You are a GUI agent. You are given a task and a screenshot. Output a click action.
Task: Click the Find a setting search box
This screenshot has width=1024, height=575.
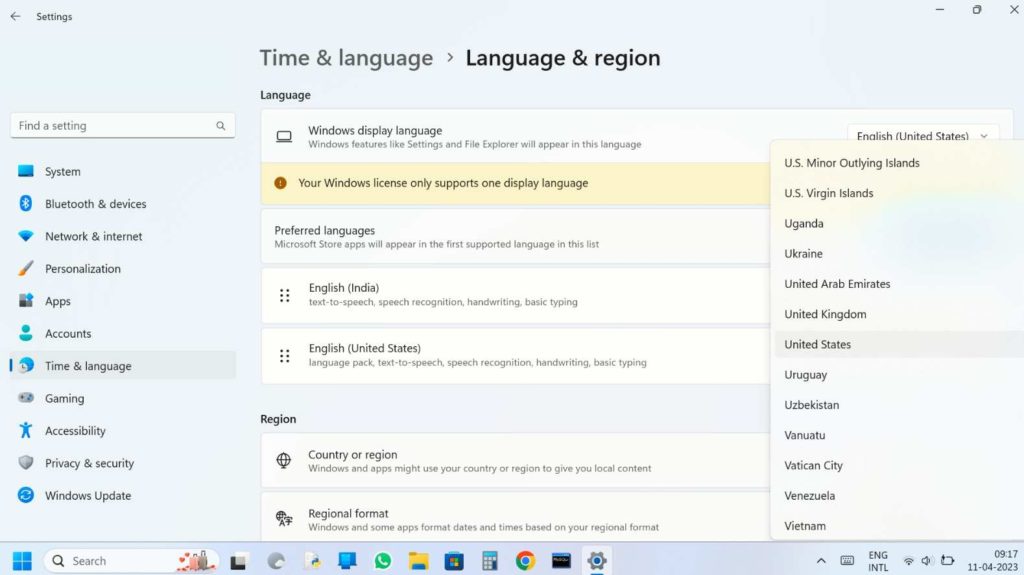tap(115, 126)
